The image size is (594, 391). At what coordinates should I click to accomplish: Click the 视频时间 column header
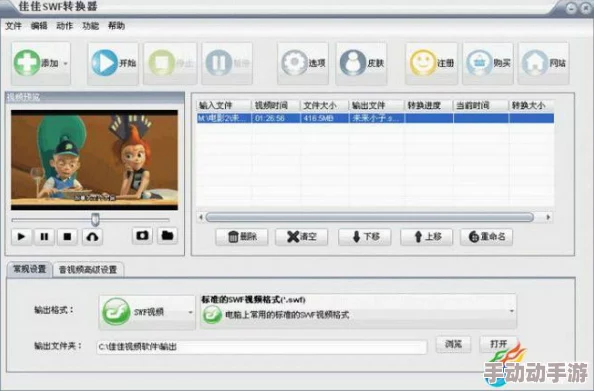click(276, 105)
